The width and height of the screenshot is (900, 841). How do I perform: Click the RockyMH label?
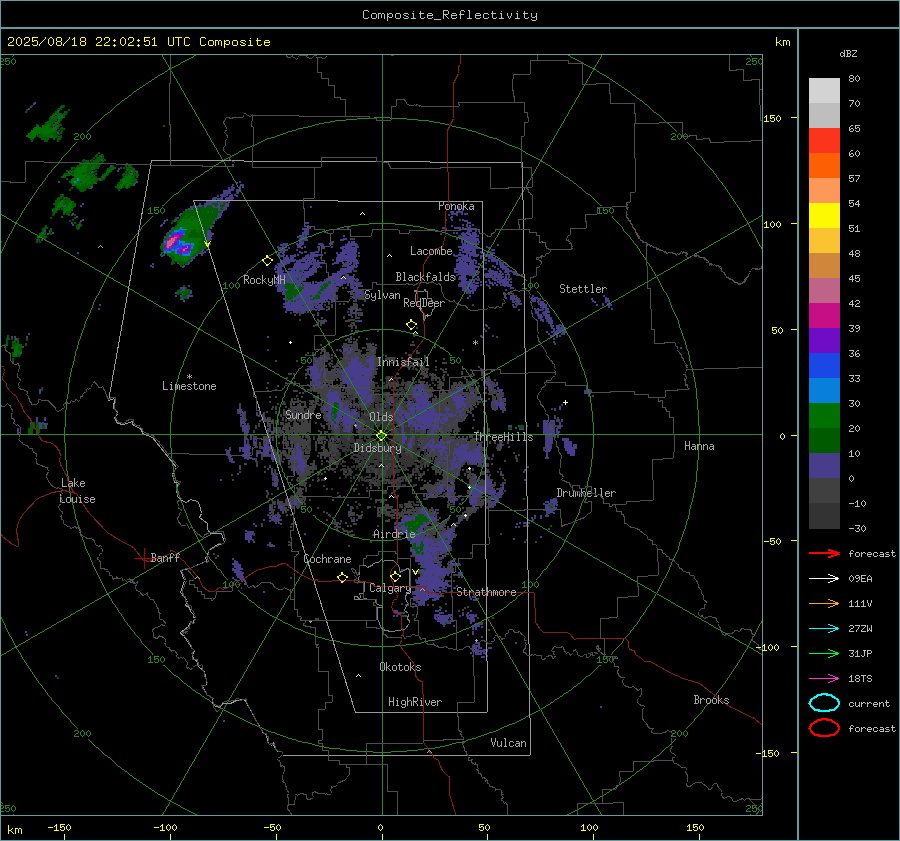pos(264,280)
